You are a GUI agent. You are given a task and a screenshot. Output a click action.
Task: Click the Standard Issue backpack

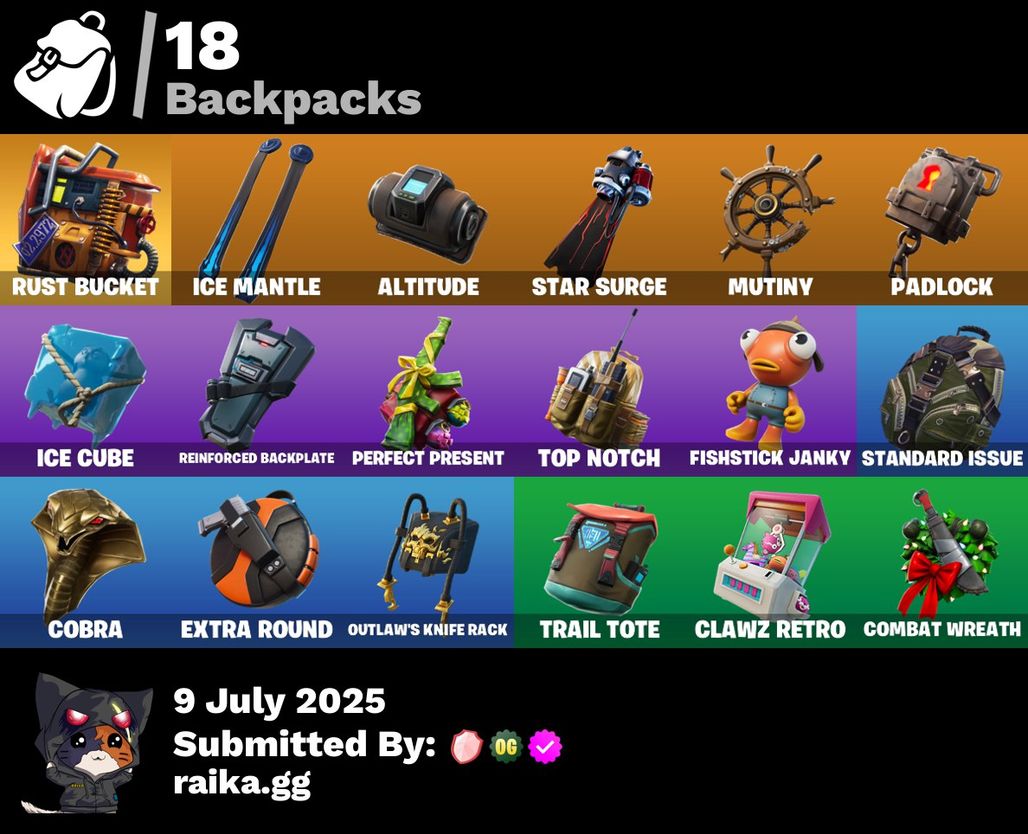[x=942, y=391]
